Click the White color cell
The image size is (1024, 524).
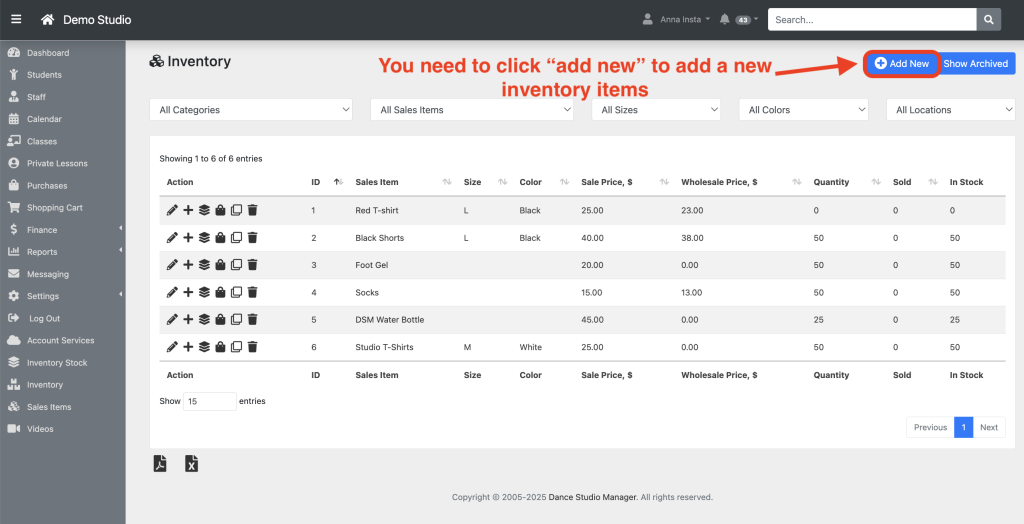point(530,347)
